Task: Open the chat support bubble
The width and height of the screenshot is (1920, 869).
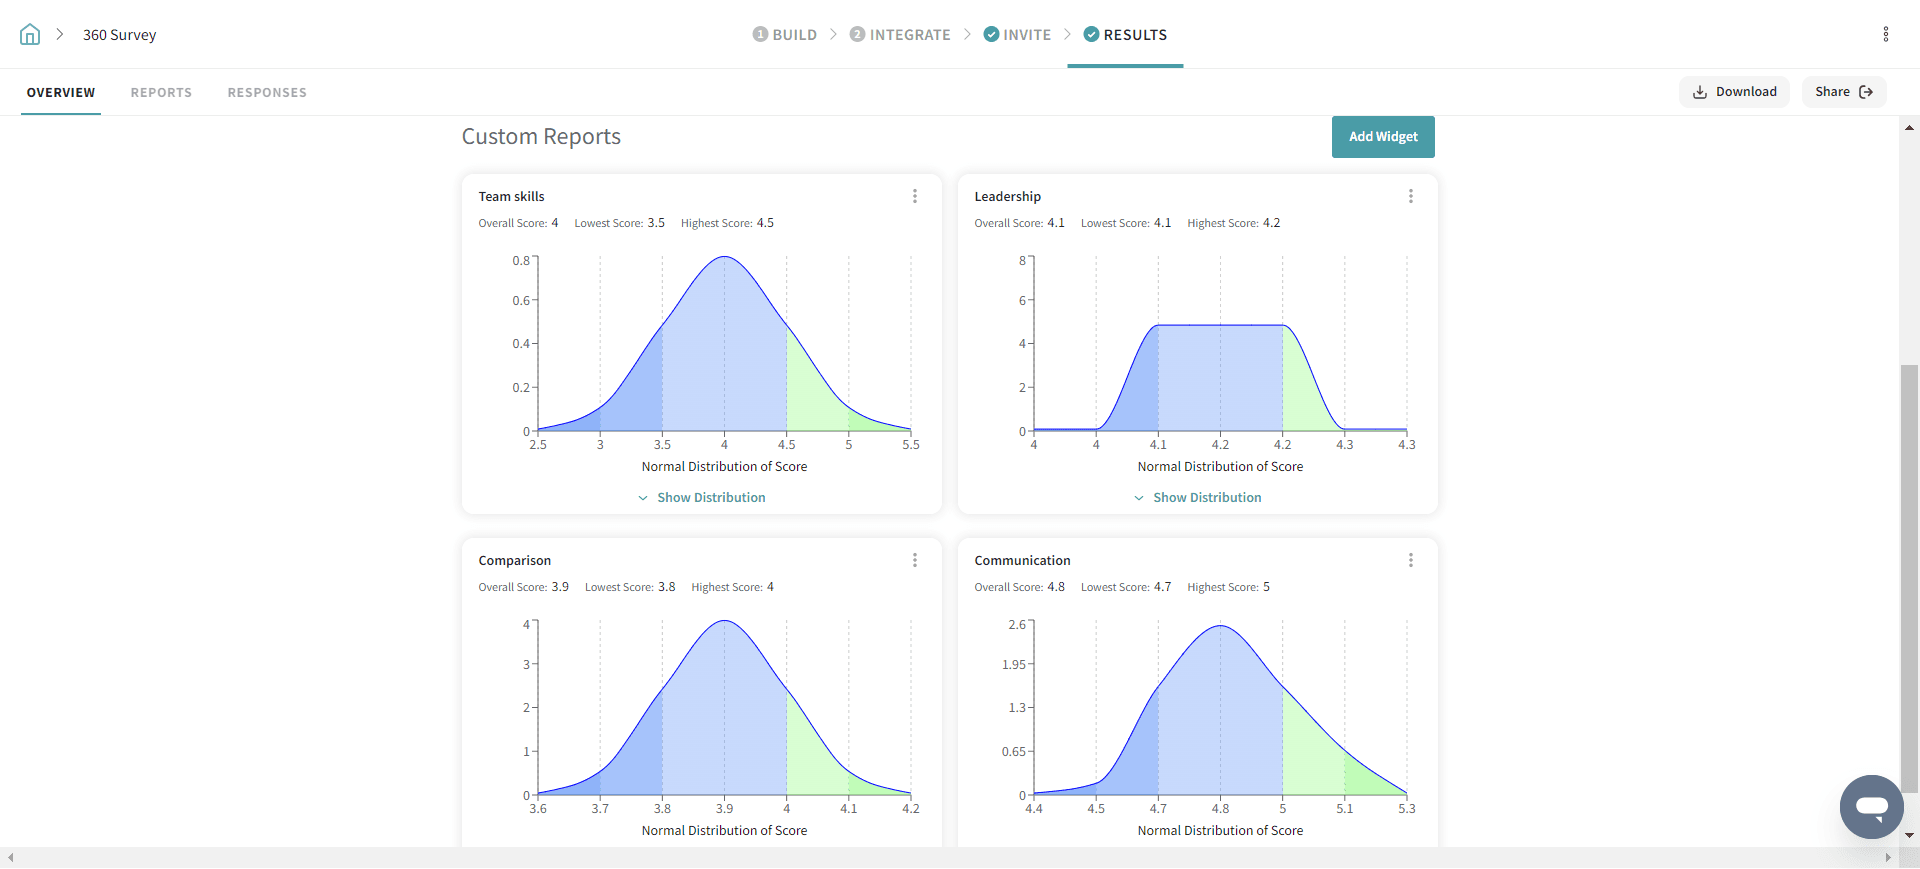Action: pos(1871,806)
